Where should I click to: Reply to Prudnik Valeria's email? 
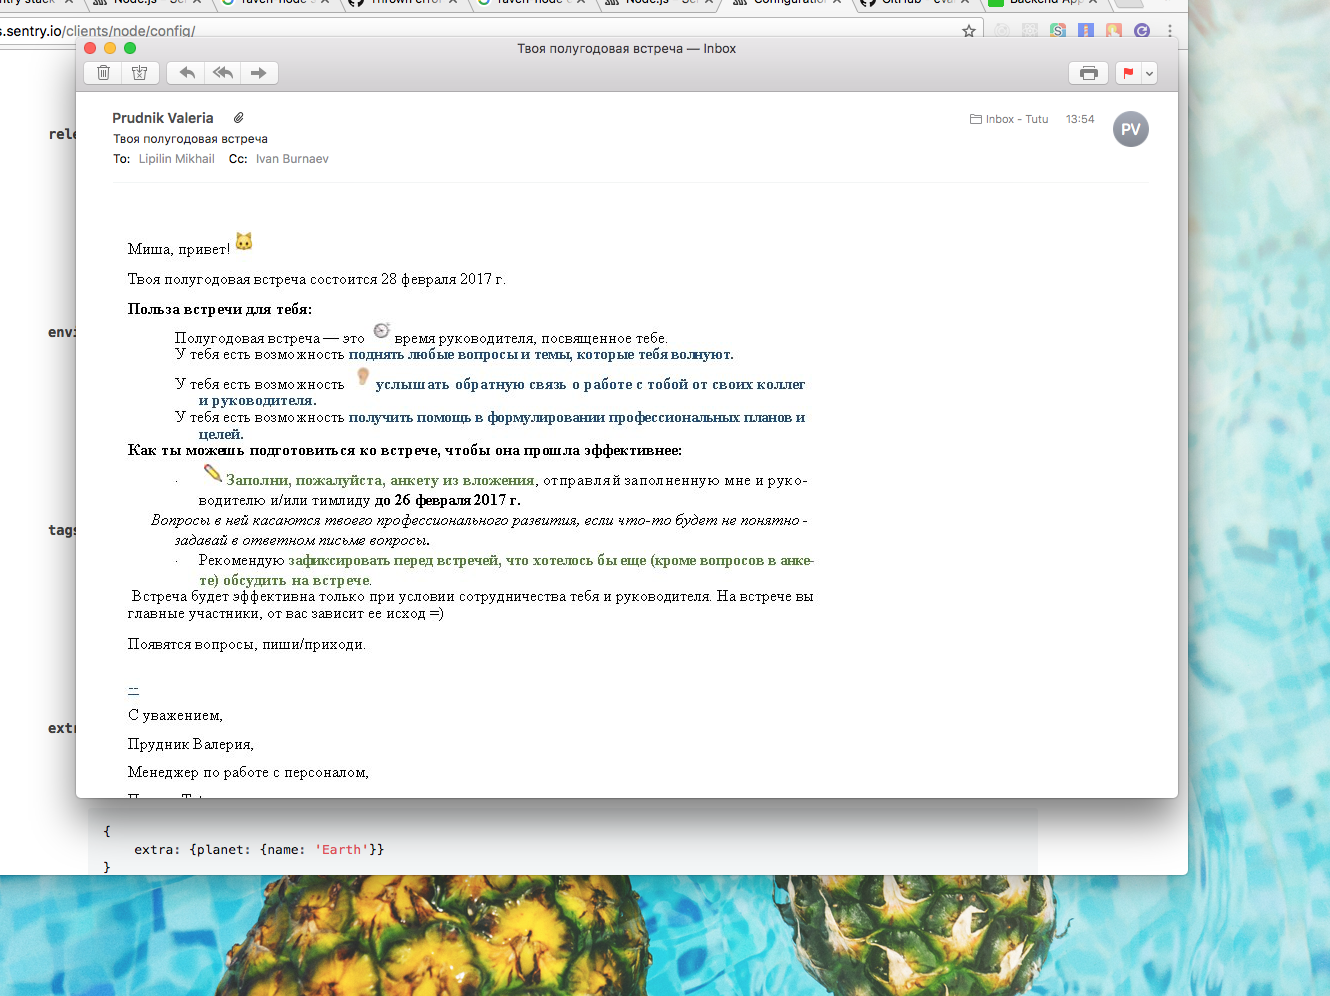pyautogui.click(x=186, y=73)
